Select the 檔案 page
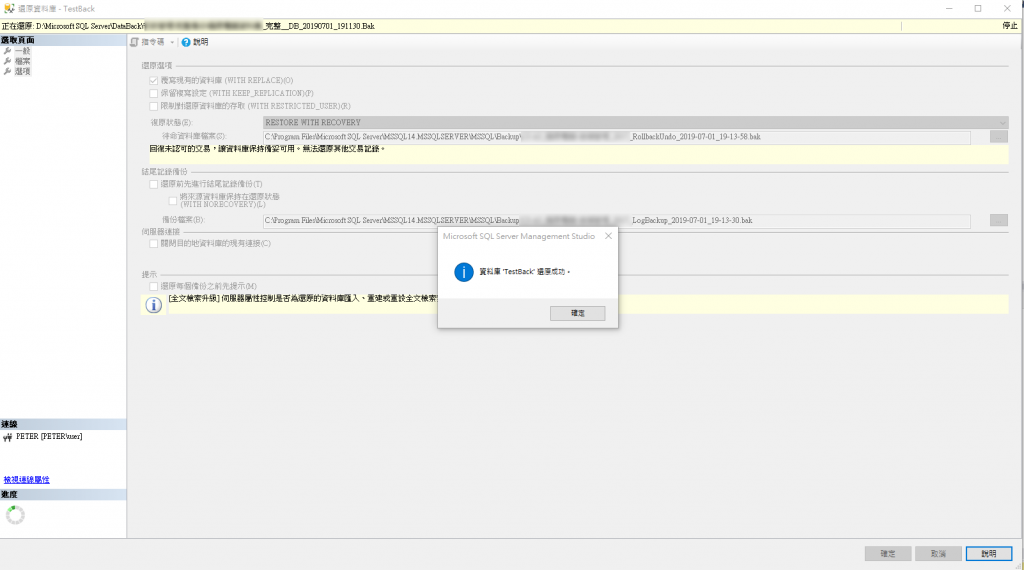The image size is (1024, 570). (x=22, y=61)
